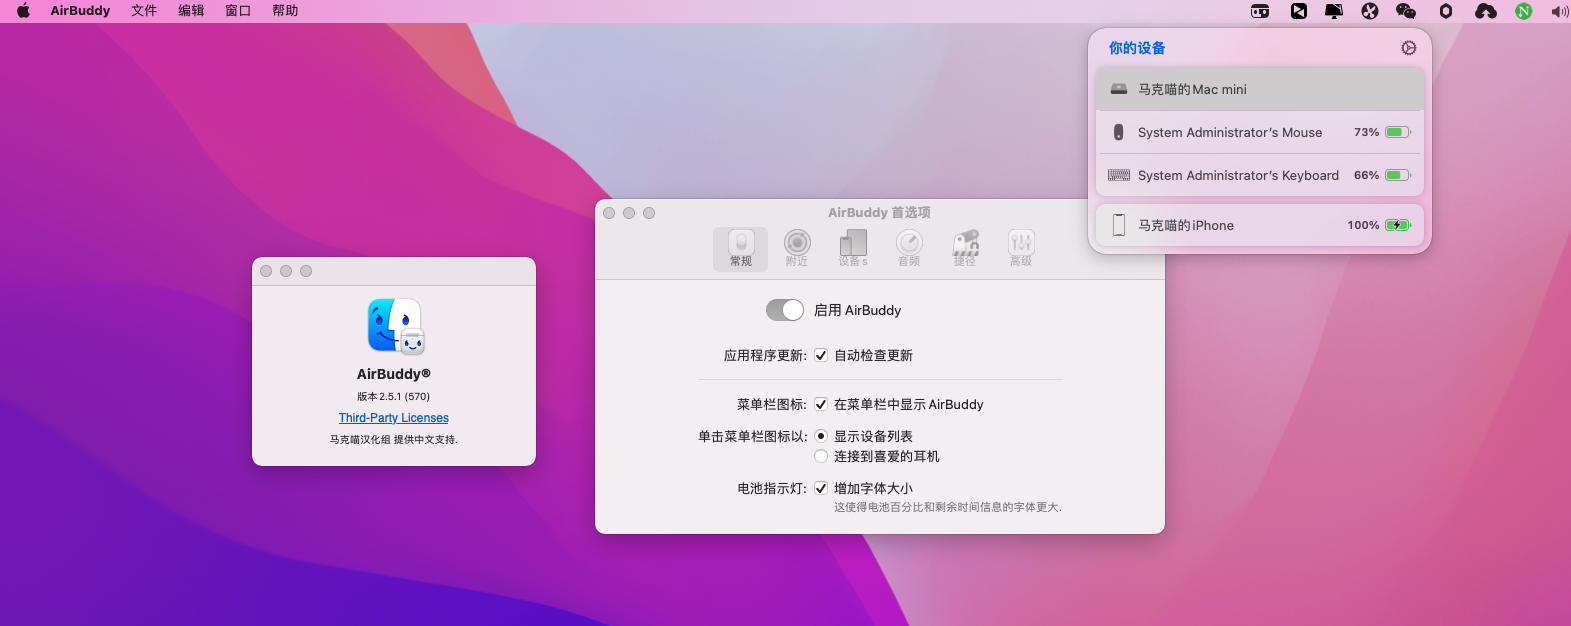Uncheck the 自动检查更新 checkbox

(x=821, y=355)
